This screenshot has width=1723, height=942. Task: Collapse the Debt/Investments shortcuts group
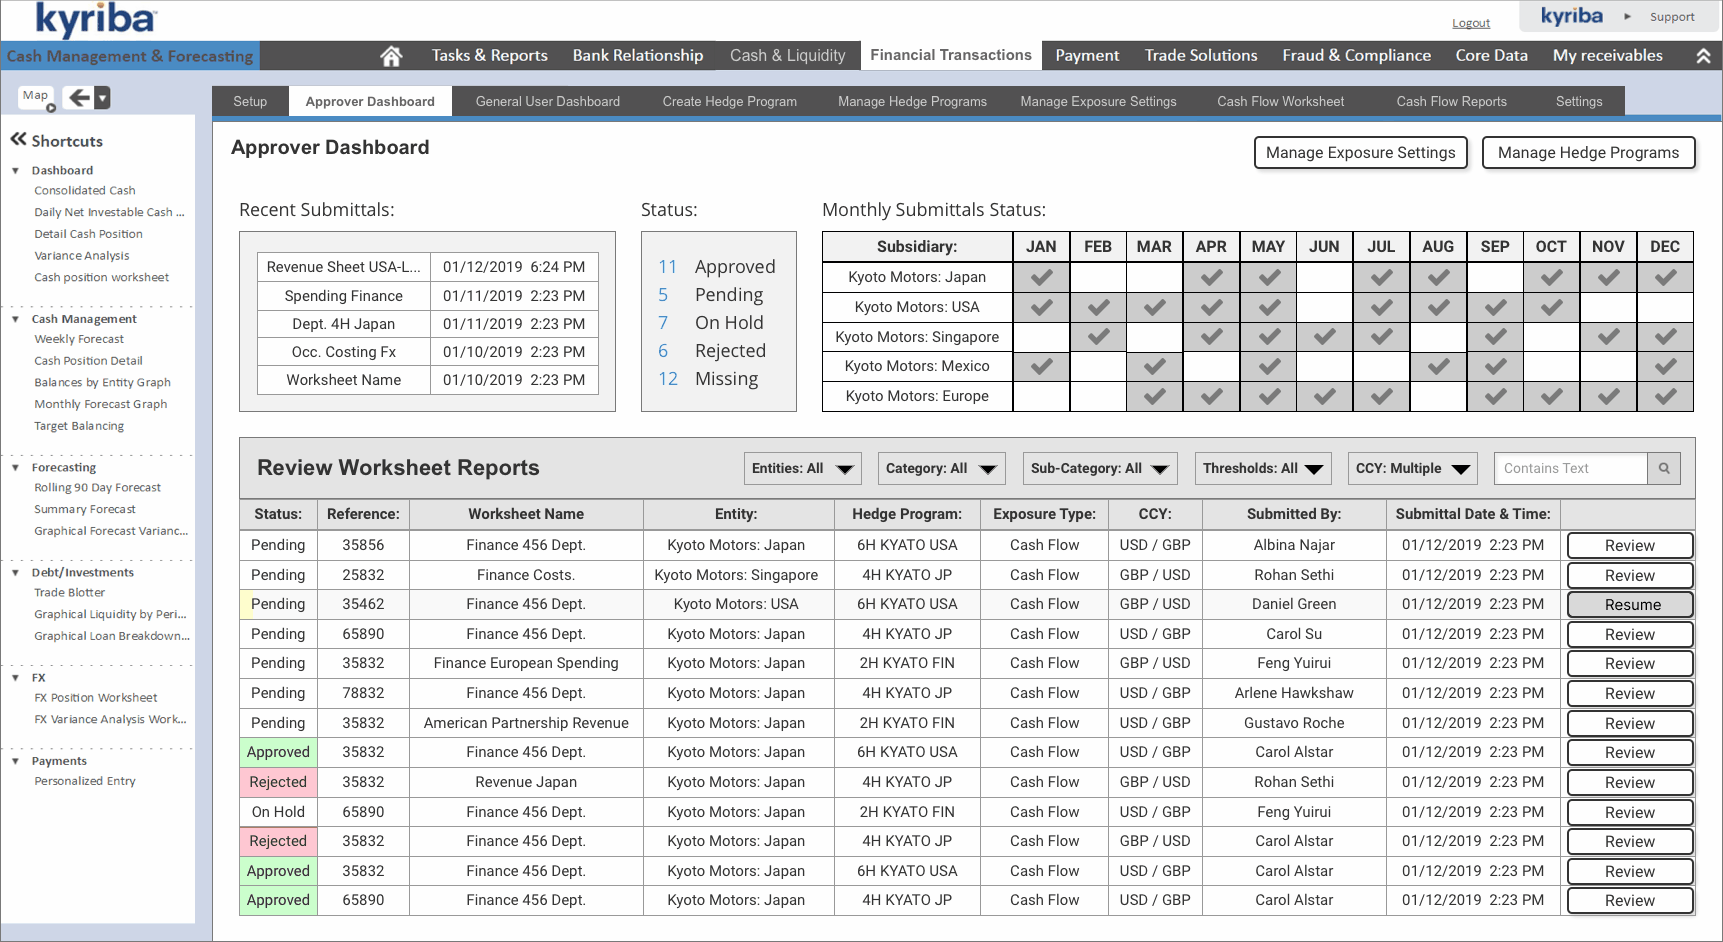click(x=15, y=573)
